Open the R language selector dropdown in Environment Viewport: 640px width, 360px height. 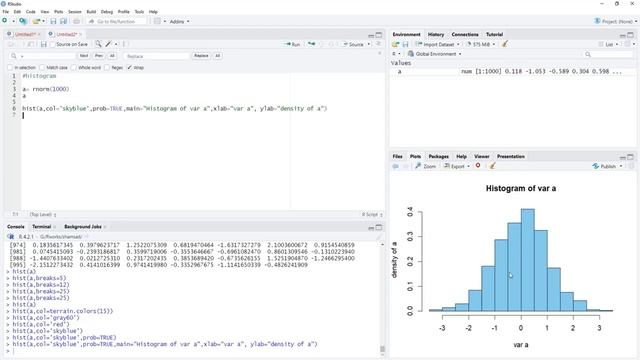click(396, 54)
